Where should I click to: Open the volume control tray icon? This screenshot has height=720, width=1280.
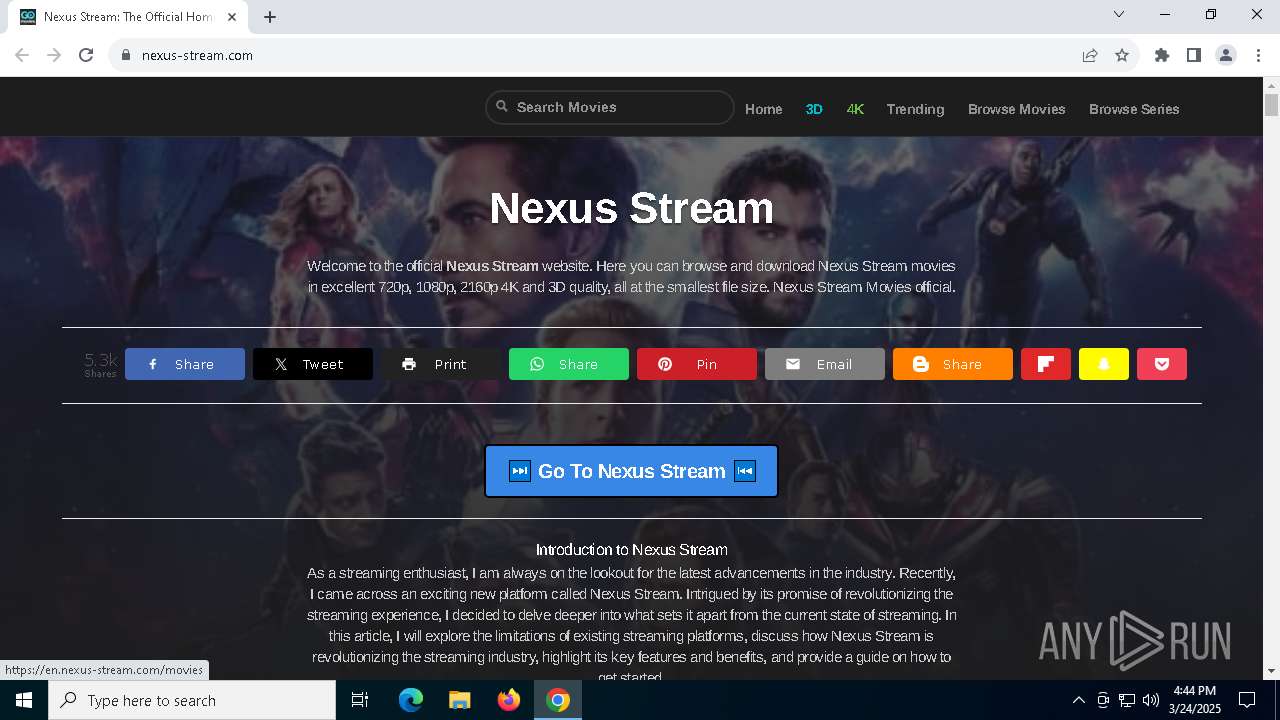click(1150, 700)
